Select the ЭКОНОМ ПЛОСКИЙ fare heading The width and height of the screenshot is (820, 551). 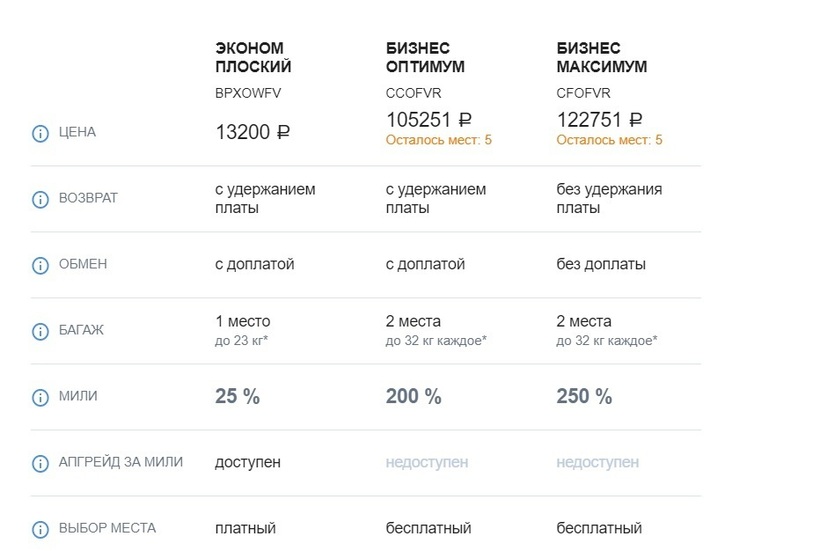coord(253,57)
